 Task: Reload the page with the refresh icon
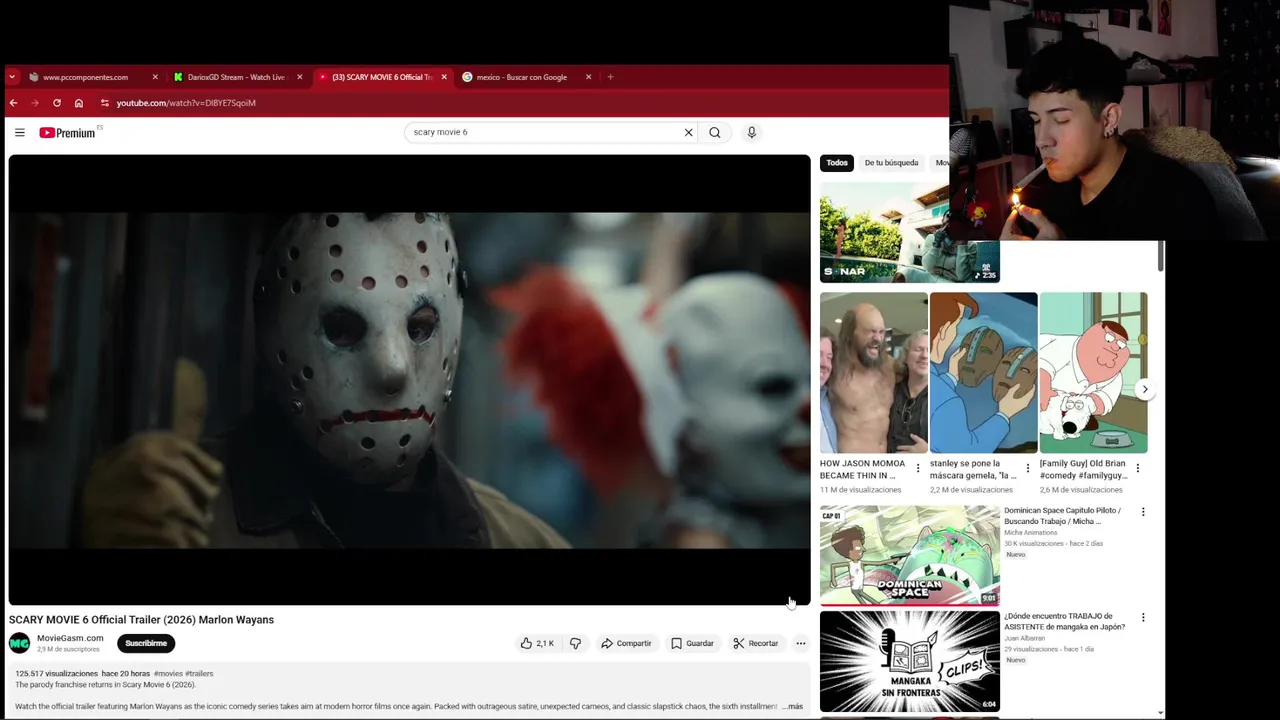[57, 103]
